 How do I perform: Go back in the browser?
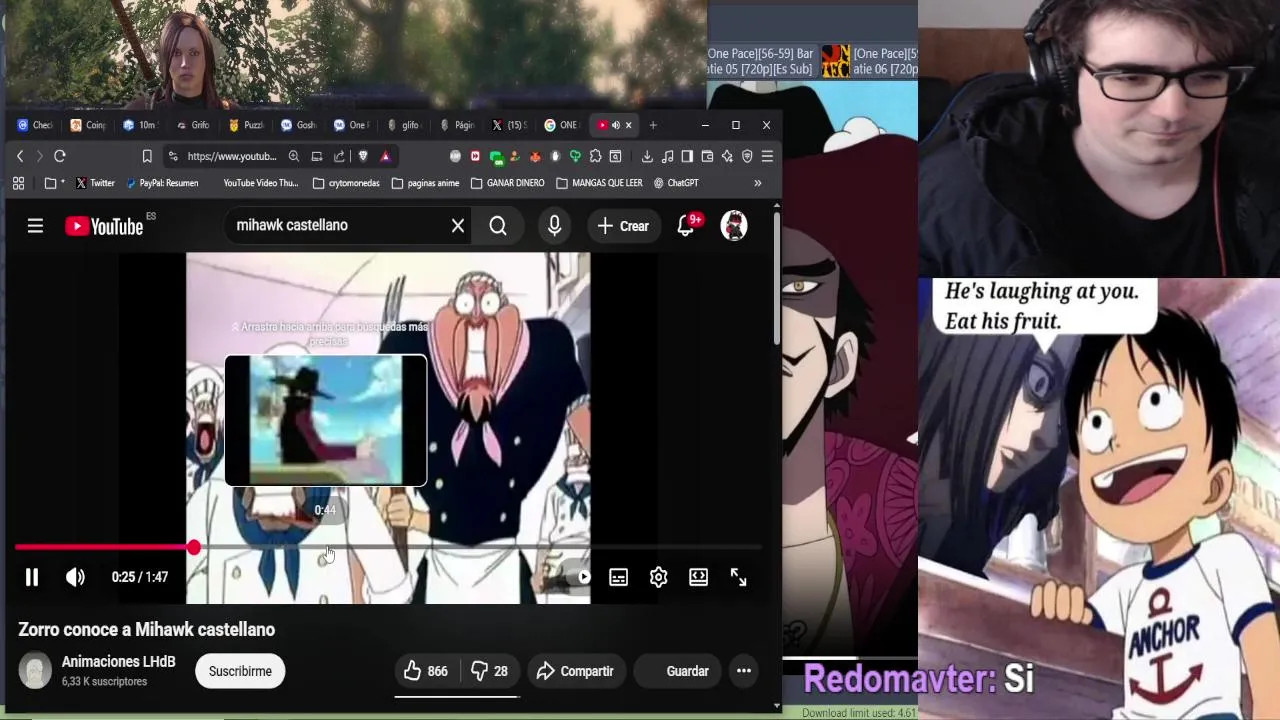pyautogui.click(x=20, y=156)
